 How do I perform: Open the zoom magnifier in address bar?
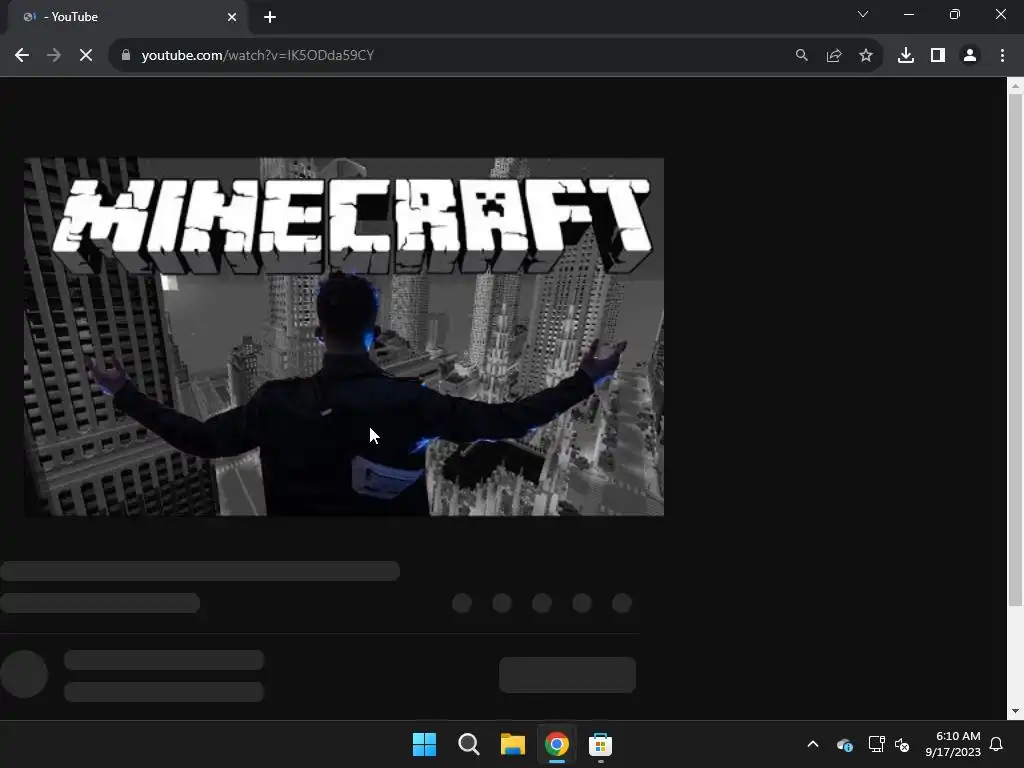801,56
